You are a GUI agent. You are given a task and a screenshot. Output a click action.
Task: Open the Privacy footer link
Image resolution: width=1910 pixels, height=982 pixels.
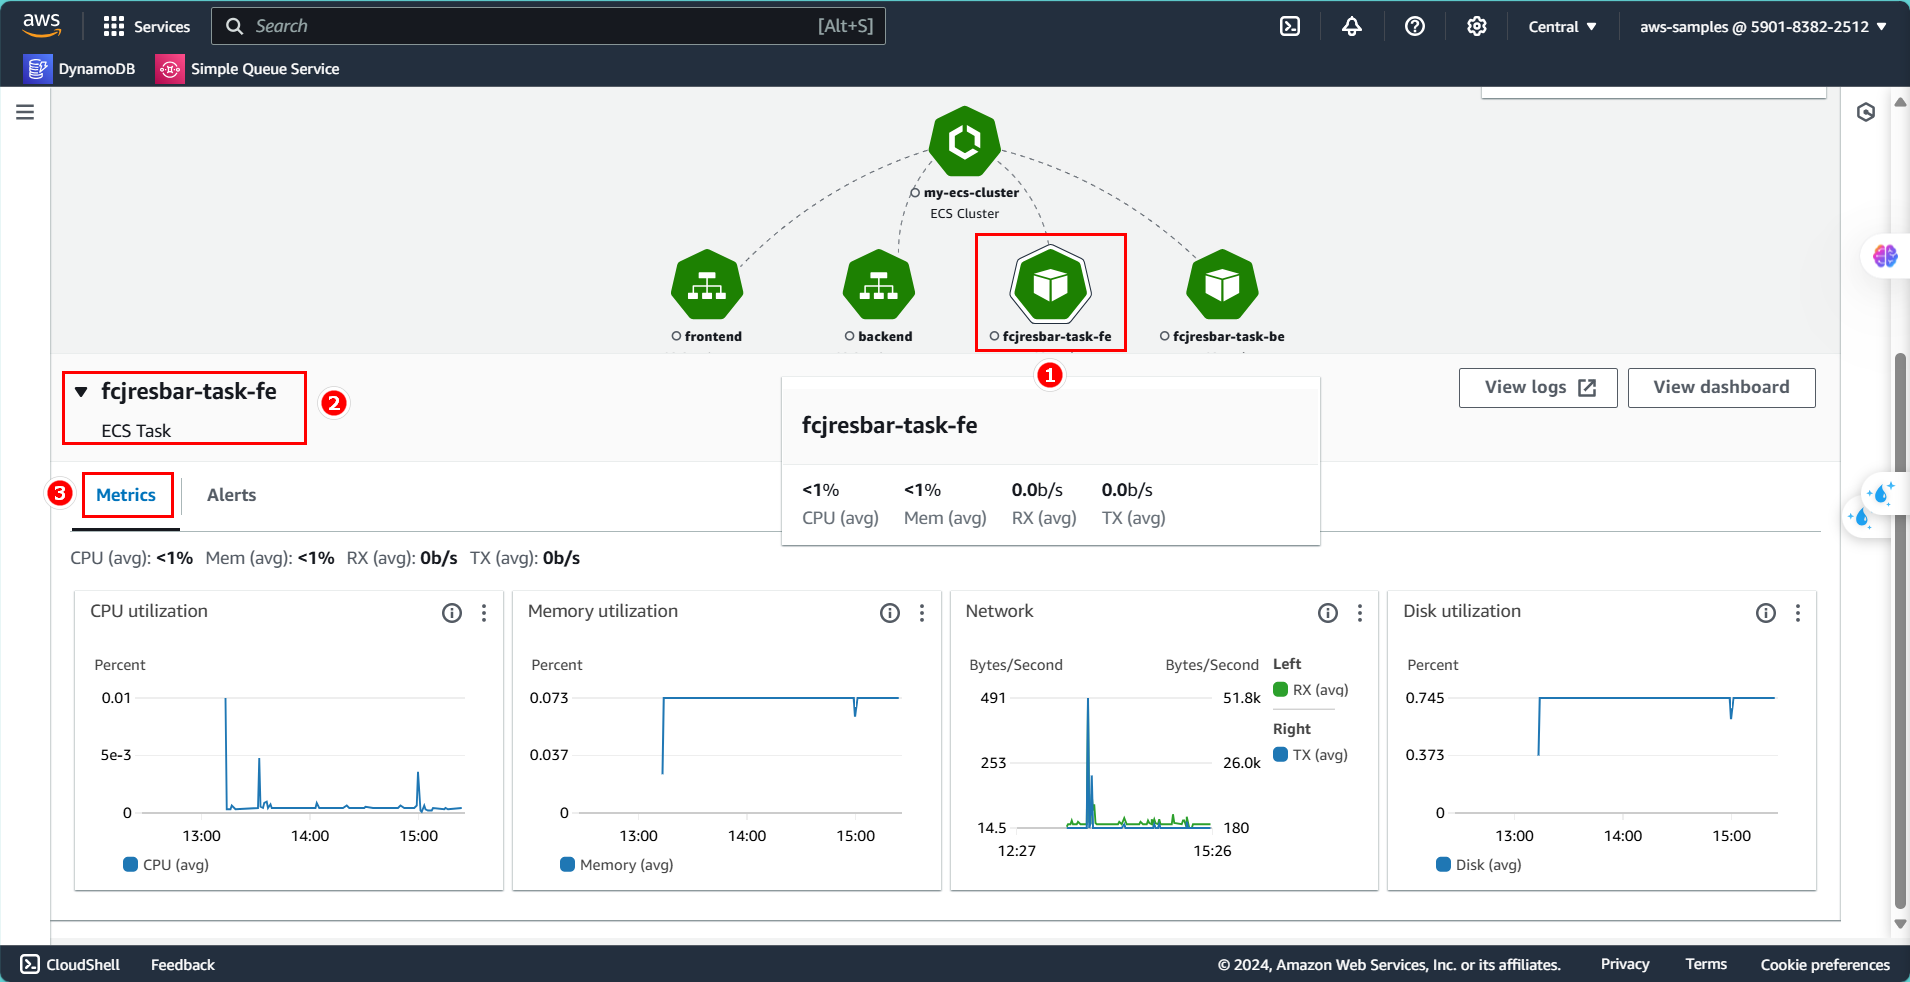point(1625,964)
